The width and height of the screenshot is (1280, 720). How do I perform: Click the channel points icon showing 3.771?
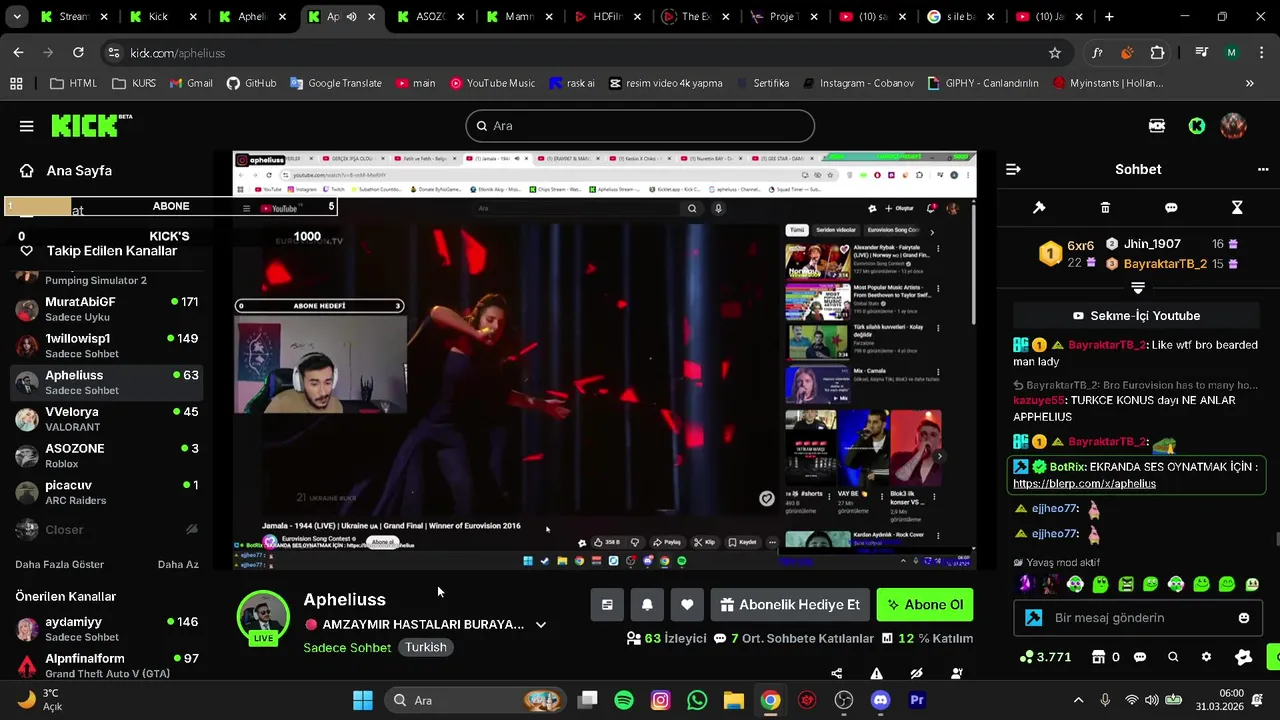(x=1045, y=657)
